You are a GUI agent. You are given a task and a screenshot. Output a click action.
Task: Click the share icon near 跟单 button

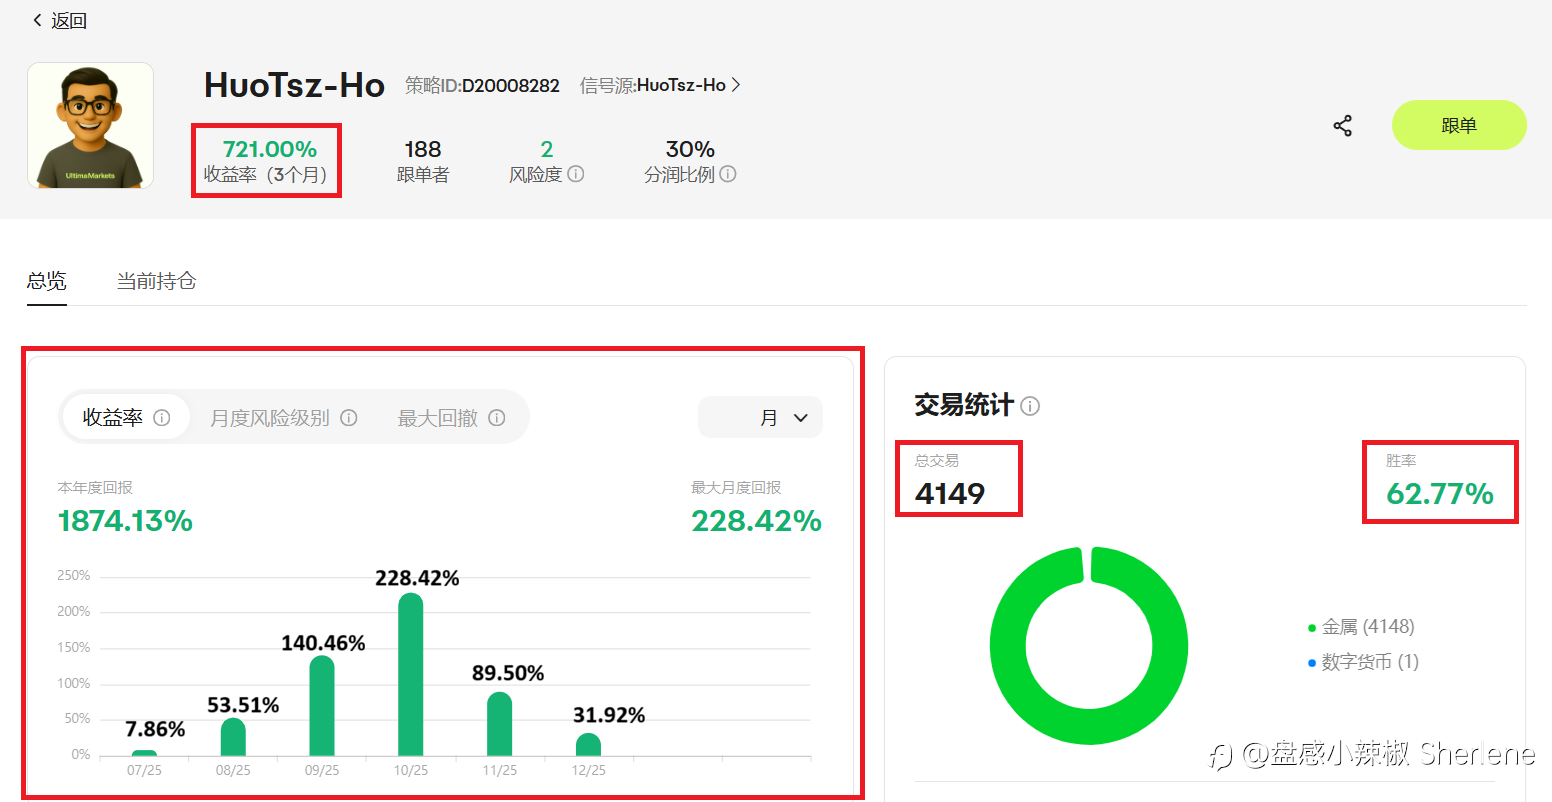[x=1342, y=126]
